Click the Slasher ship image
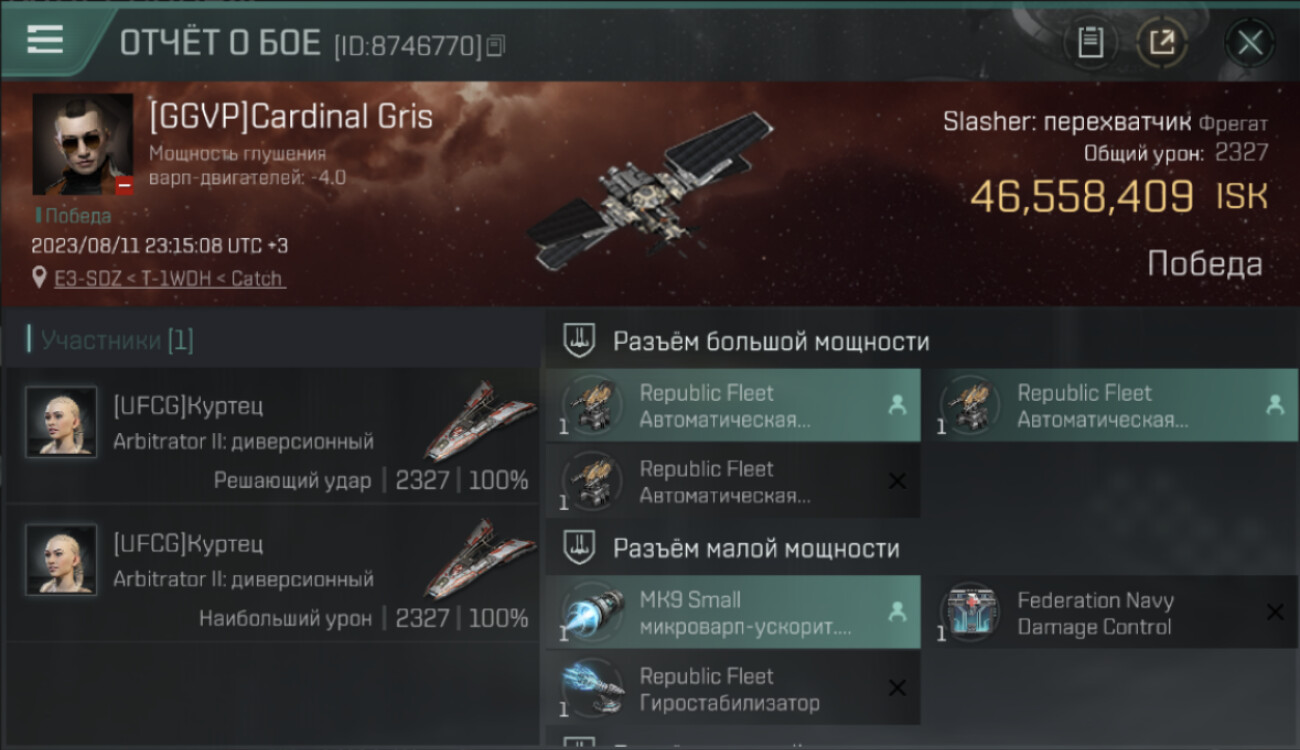This screenshot has width=1300, height=750. (650, 190)
